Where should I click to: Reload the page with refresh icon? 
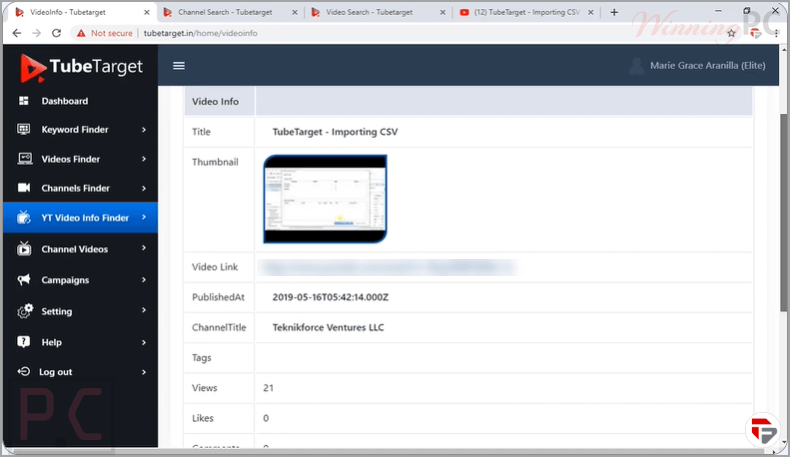56,33
